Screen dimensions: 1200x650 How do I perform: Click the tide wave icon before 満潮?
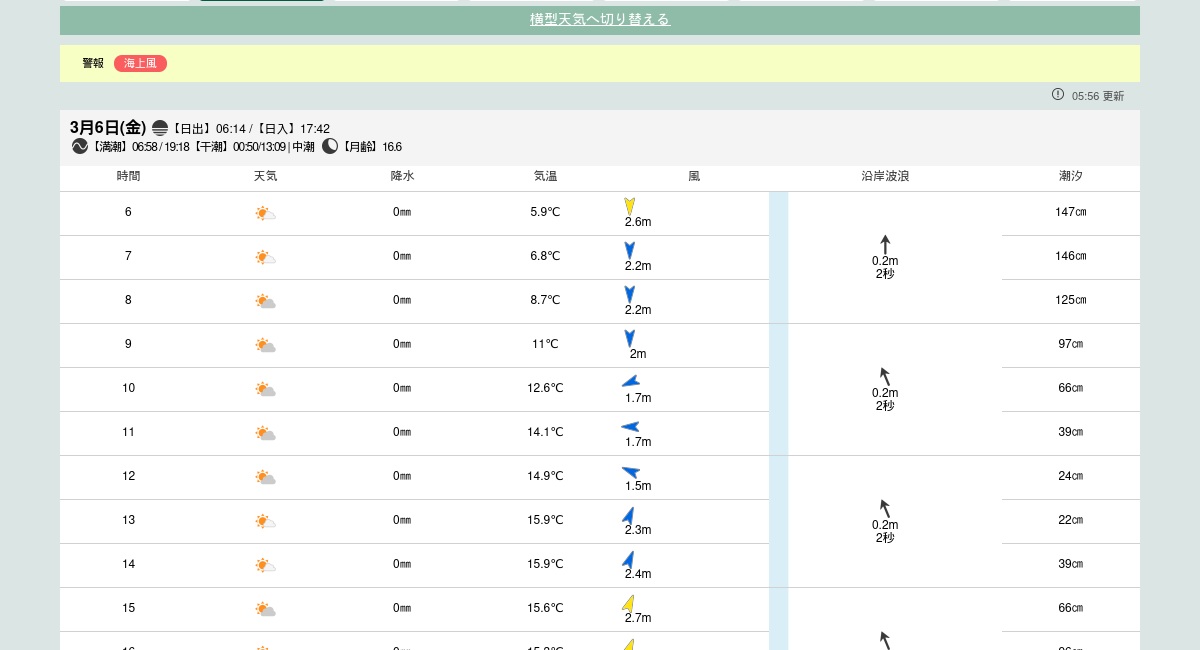tap(80, 147)
